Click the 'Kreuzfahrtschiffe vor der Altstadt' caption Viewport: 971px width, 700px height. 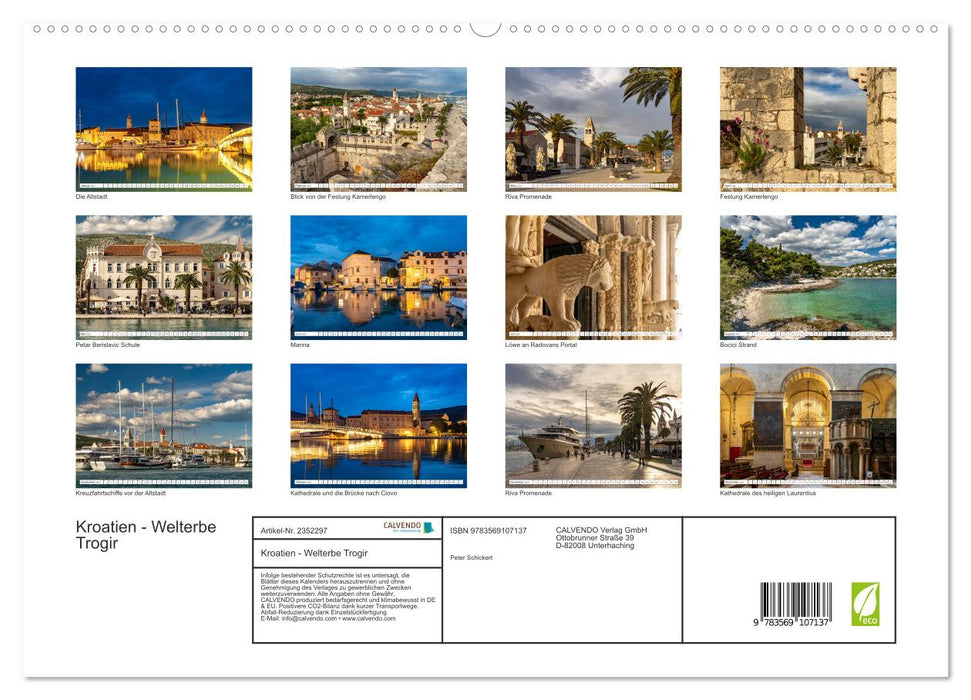[x=121, y=493]
